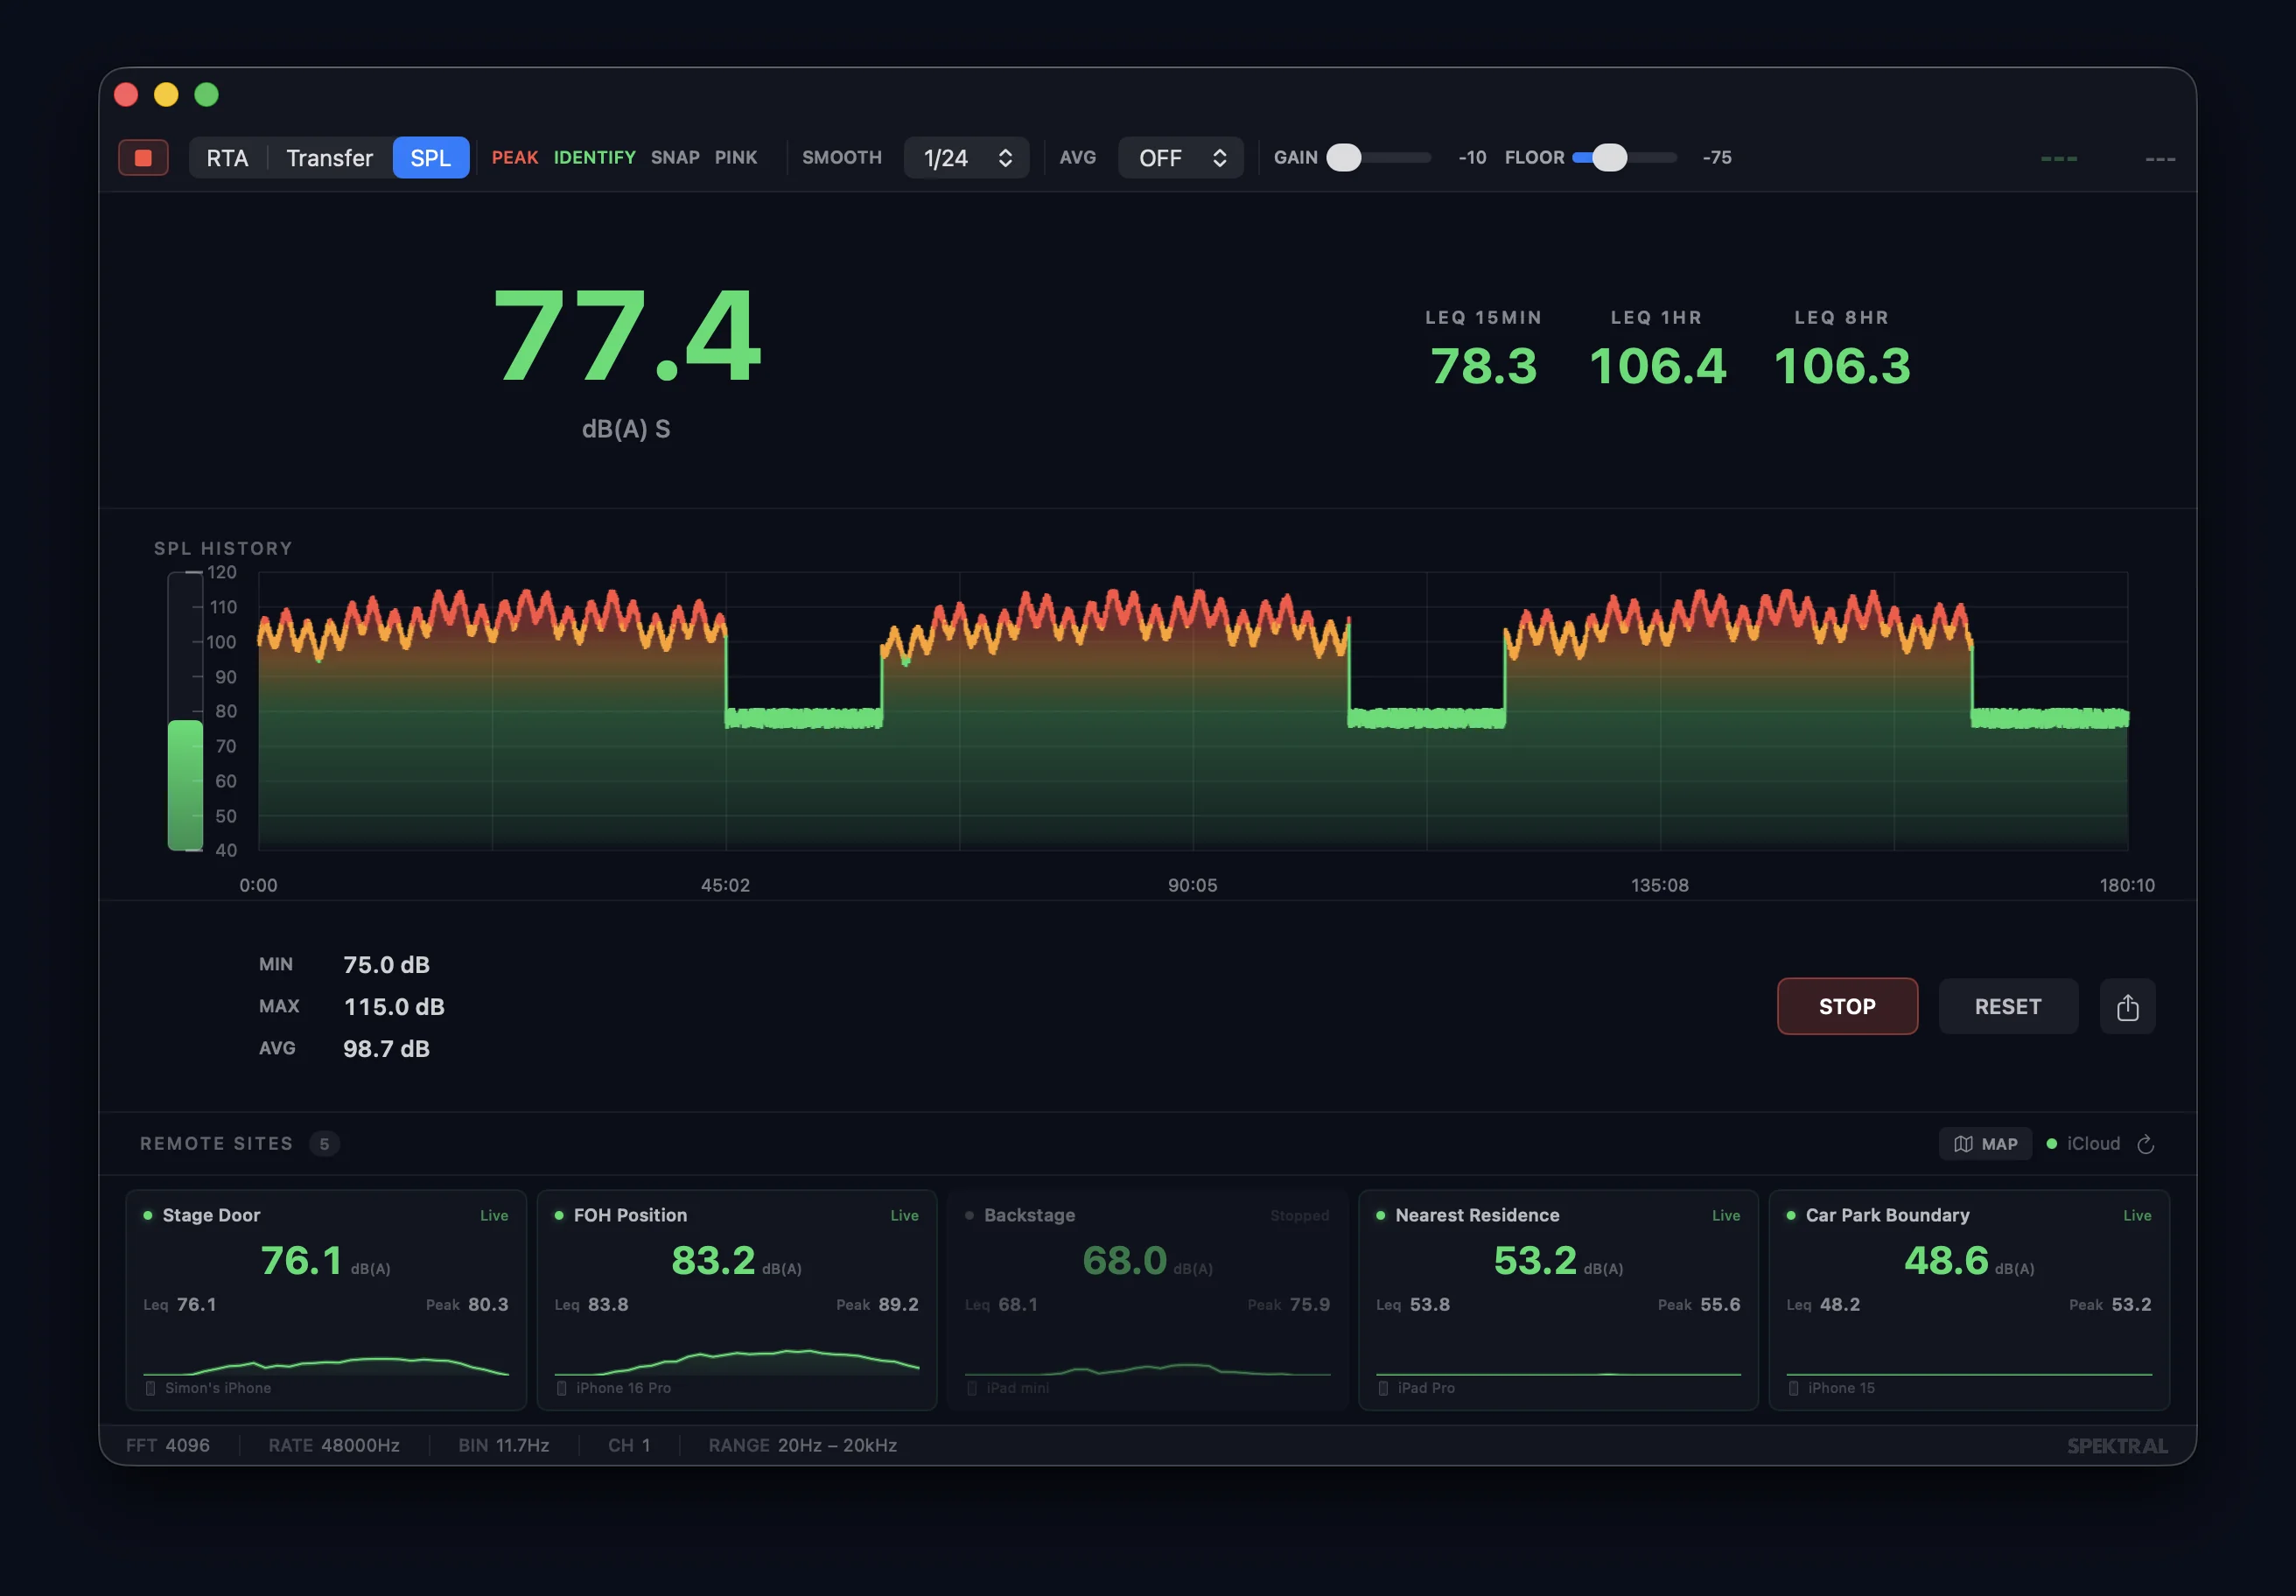Open the Car Park Boundary site card

coord(1969,1300)
